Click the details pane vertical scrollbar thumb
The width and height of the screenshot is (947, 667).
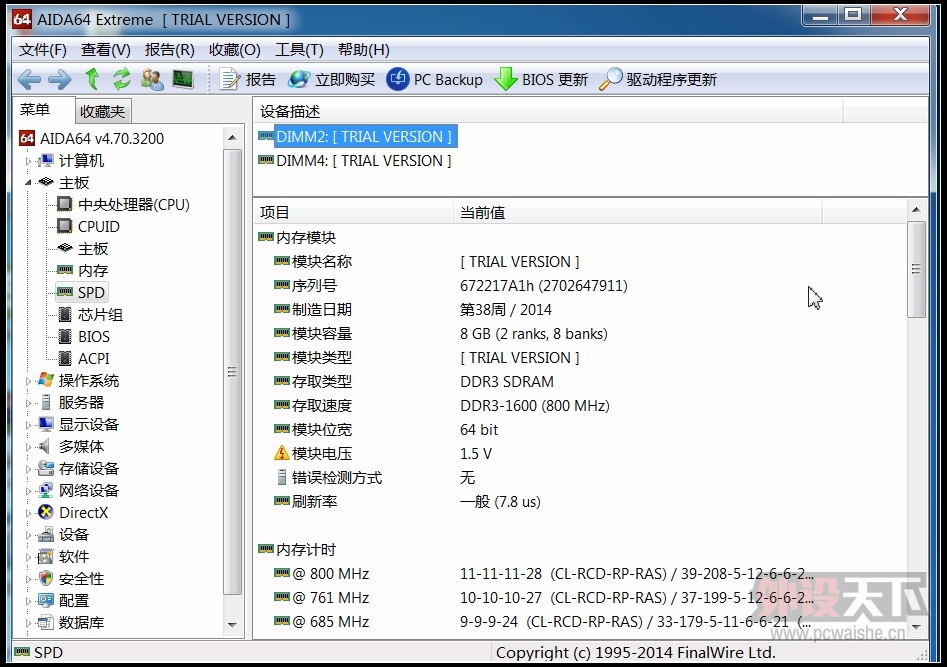[916, 269]
